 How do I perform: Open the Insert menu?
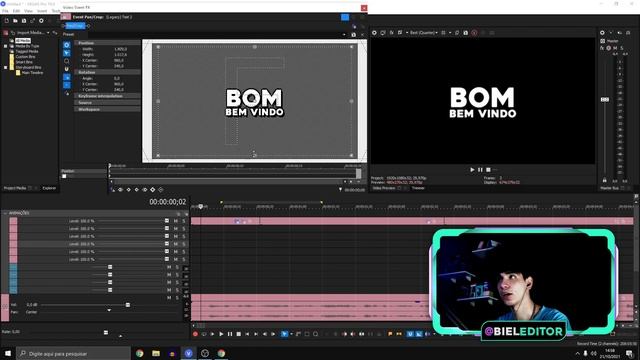[42, 11]
